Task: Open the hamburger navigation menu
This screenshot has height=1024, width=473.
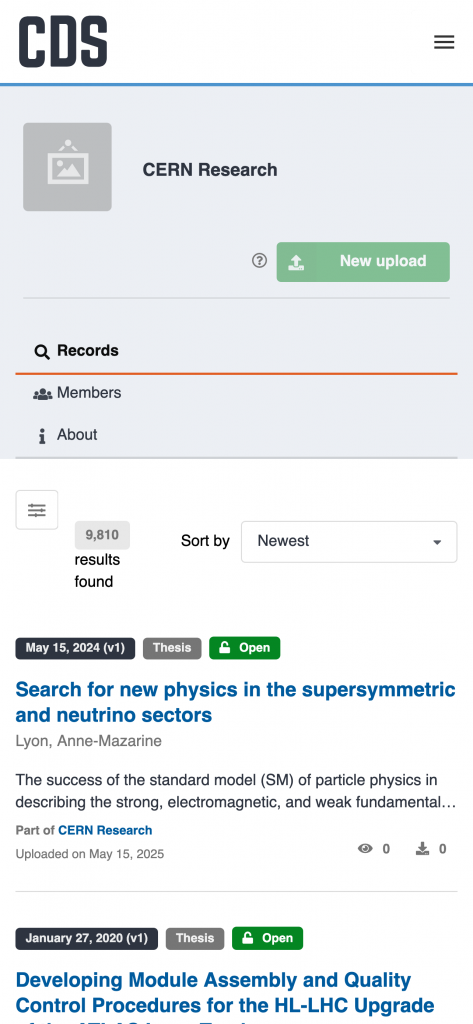Action: coord(444,42)
